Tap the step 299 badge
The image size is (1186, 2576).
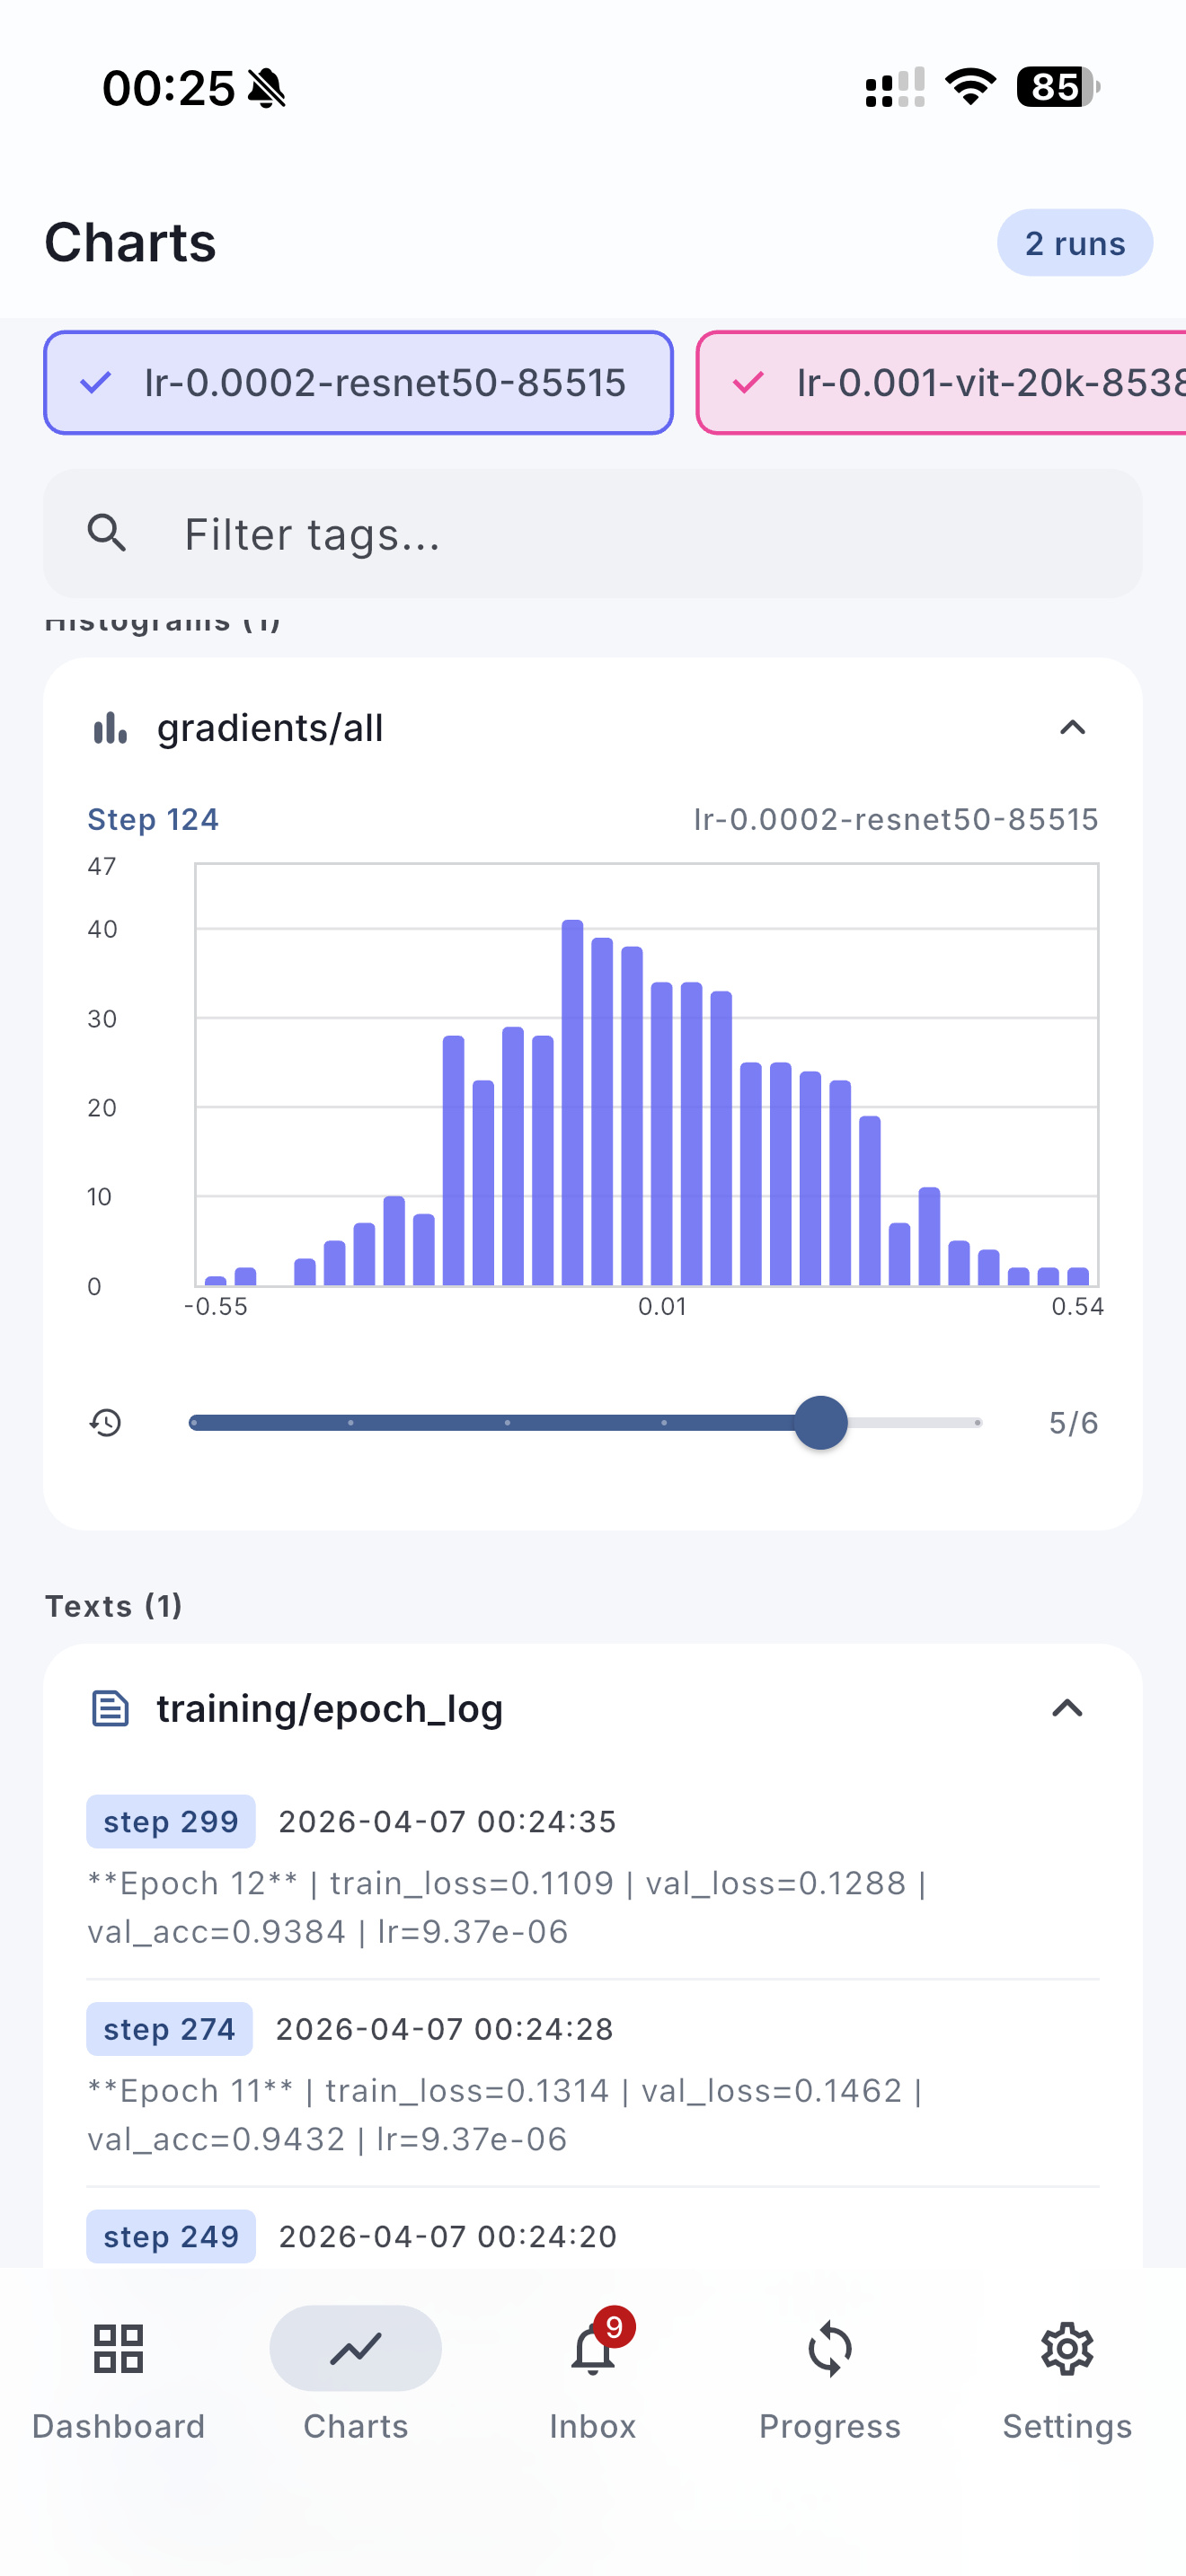click(171, 1821)
